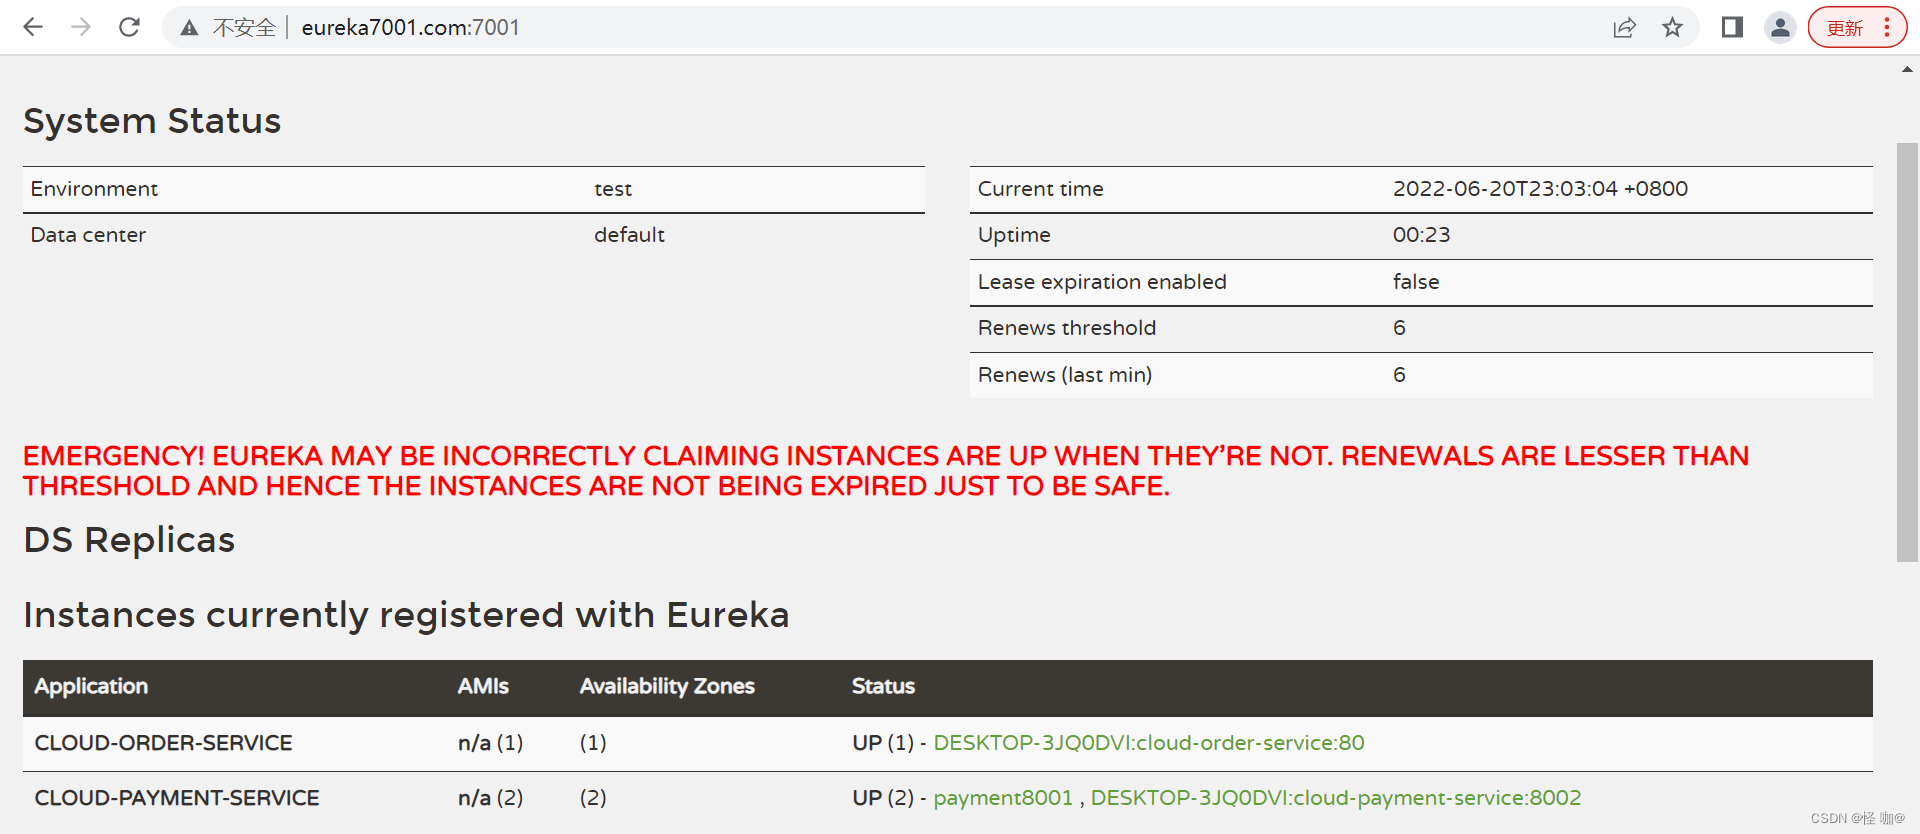Open the user profile avatar
Image resolution: width=1920 pixels, height=834 pixels.
(x=1780, y=28)
